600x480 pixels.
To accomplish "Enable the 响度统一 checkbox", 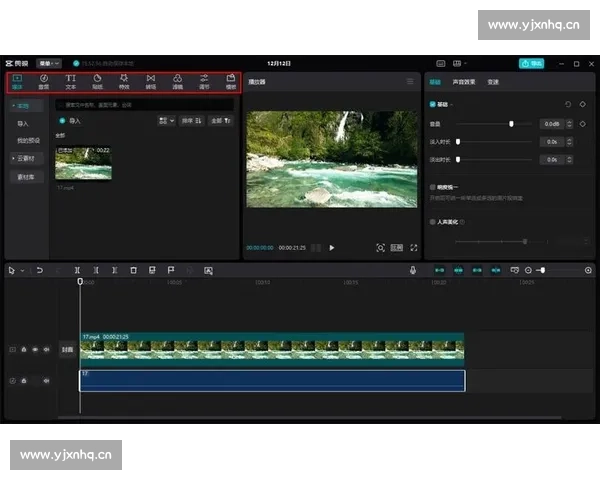I will (x=432, y=187).
